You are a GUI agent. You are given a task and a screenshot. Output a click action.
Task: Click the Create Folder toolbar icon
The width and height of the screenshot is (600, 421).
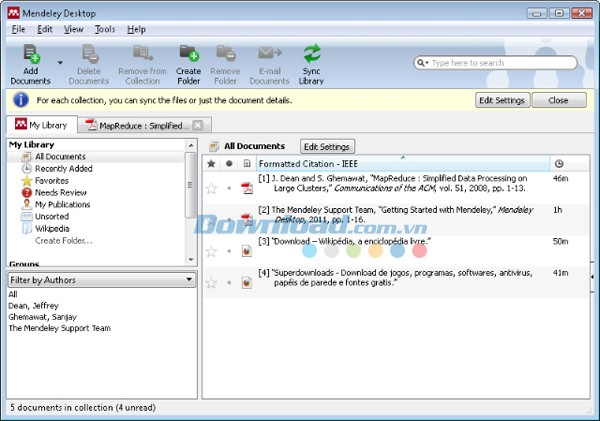189,53
